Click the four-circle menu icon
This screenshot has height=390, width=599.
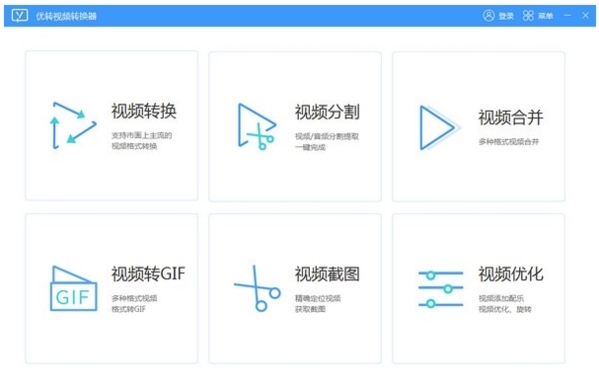(x=528, y=16)
